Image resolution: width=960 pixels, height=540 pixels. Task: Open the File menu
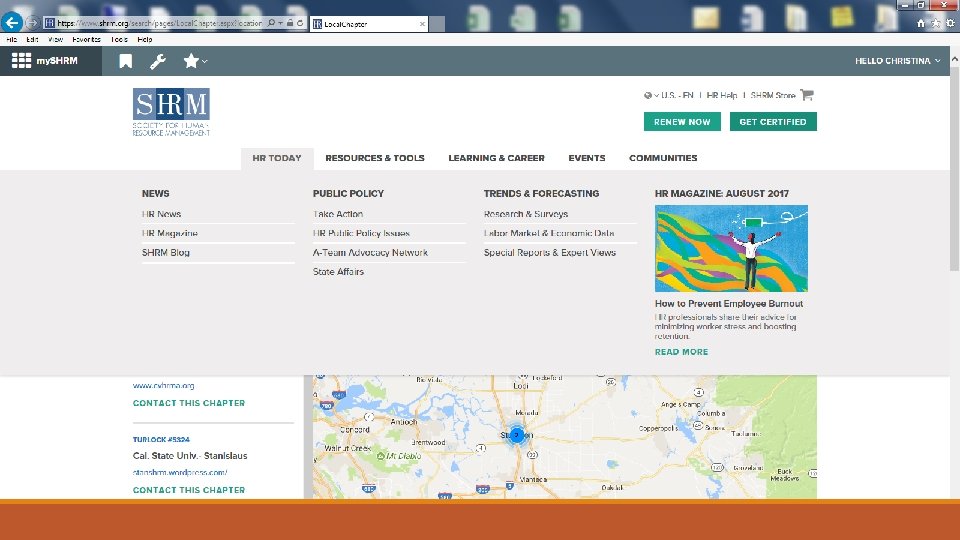(12, 39)
